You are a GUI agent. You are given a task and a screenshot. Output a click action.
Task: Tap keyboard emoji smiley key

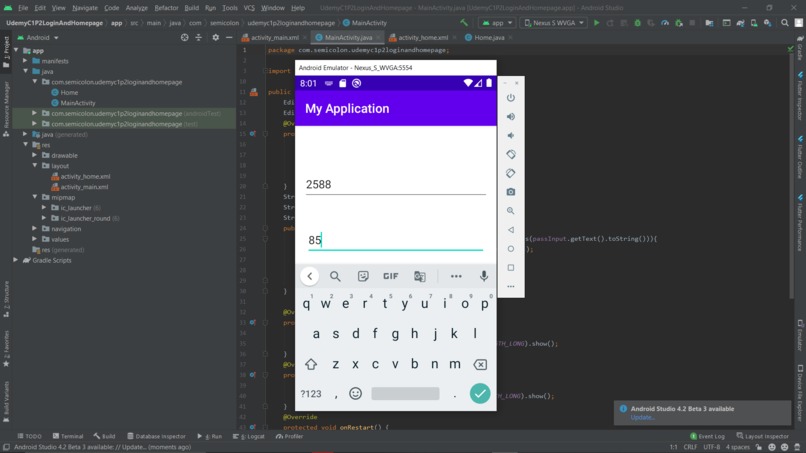pos(355,393)
